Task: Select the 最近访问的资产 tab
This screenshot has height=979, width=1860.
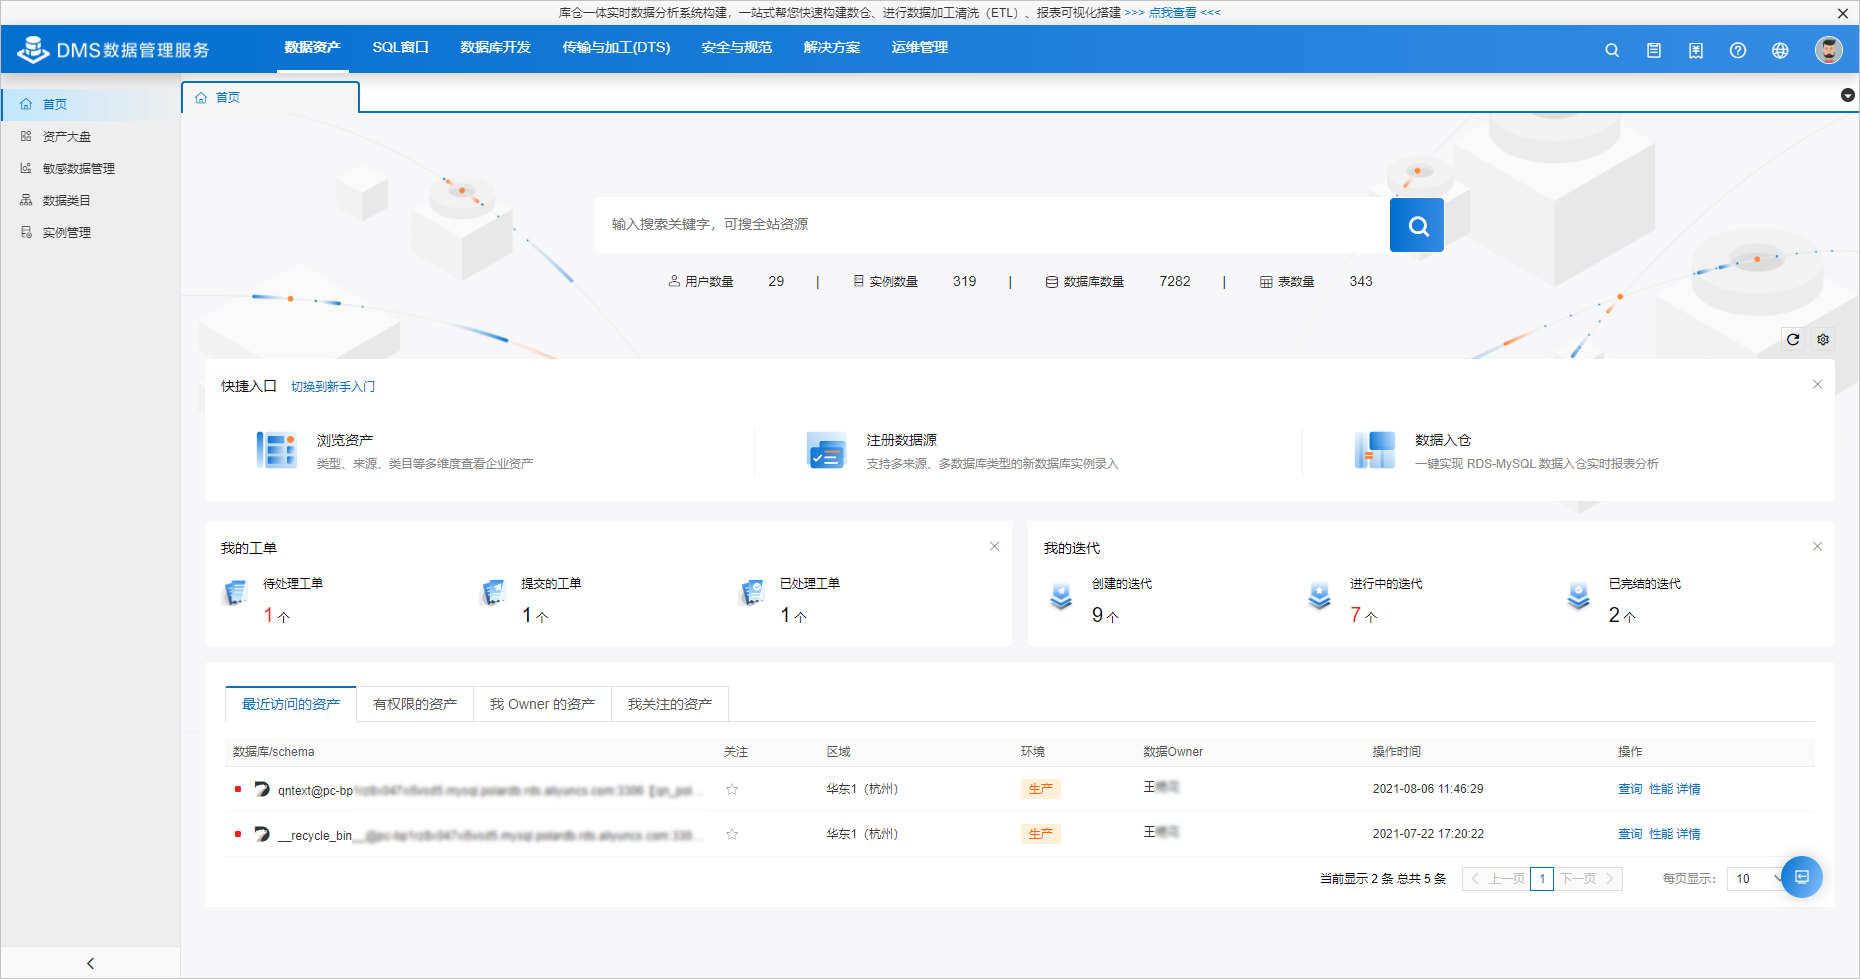Action: (x=291, y=704)
